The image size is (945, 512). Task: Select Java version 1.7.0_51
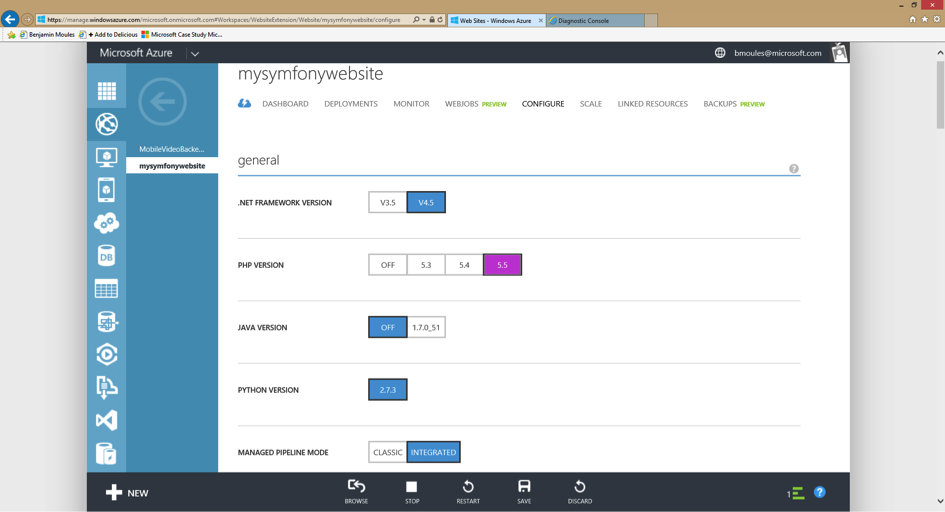click(x=426, y=327)
